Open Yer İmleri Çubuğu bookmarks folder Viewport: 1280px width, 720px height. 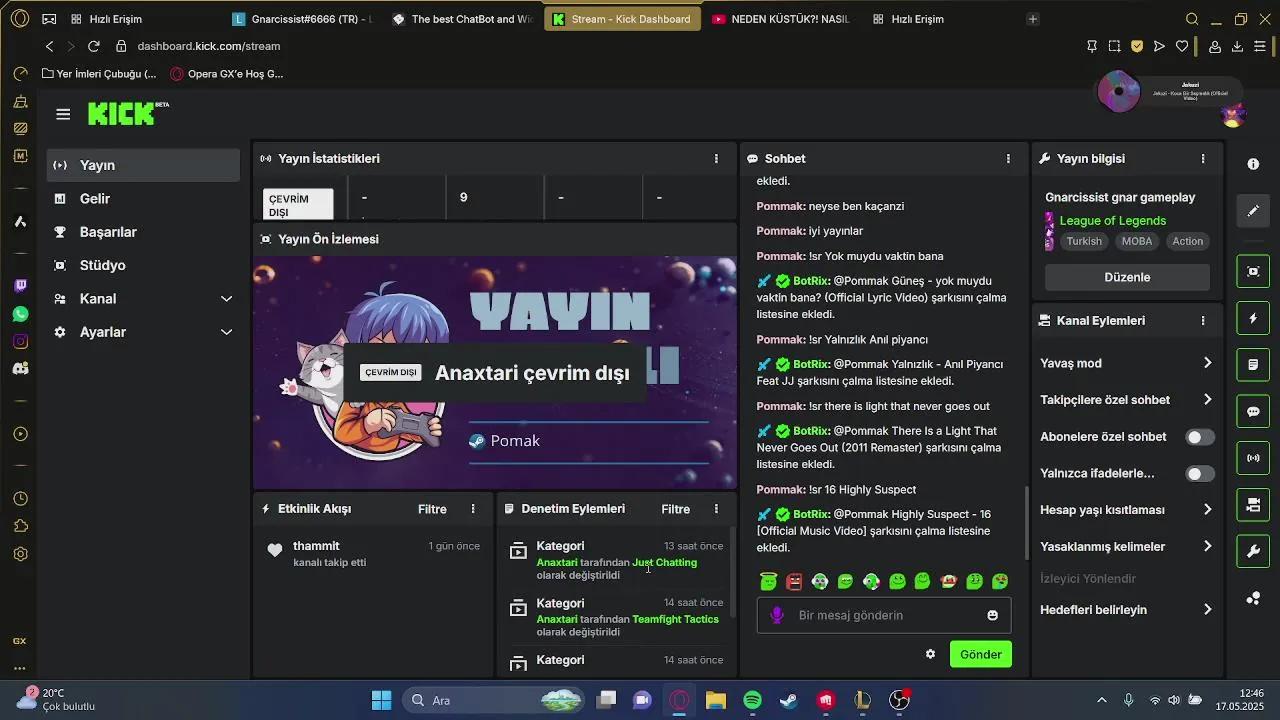99,74
